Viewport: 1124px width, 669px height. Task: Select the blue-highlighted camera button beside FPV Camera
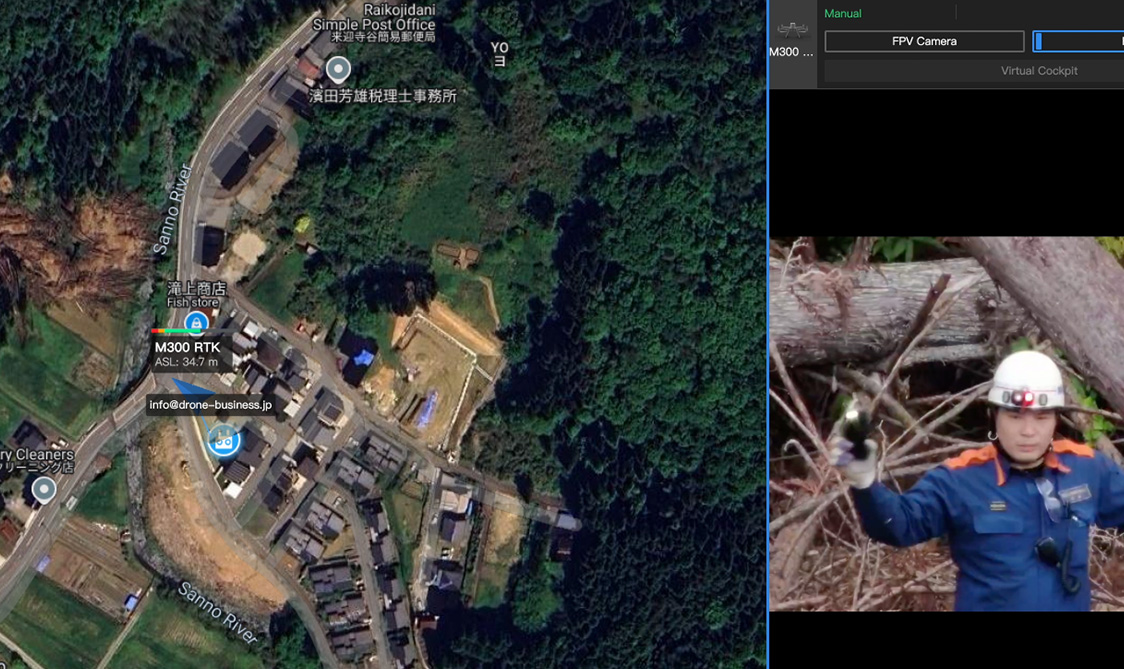1078,41
